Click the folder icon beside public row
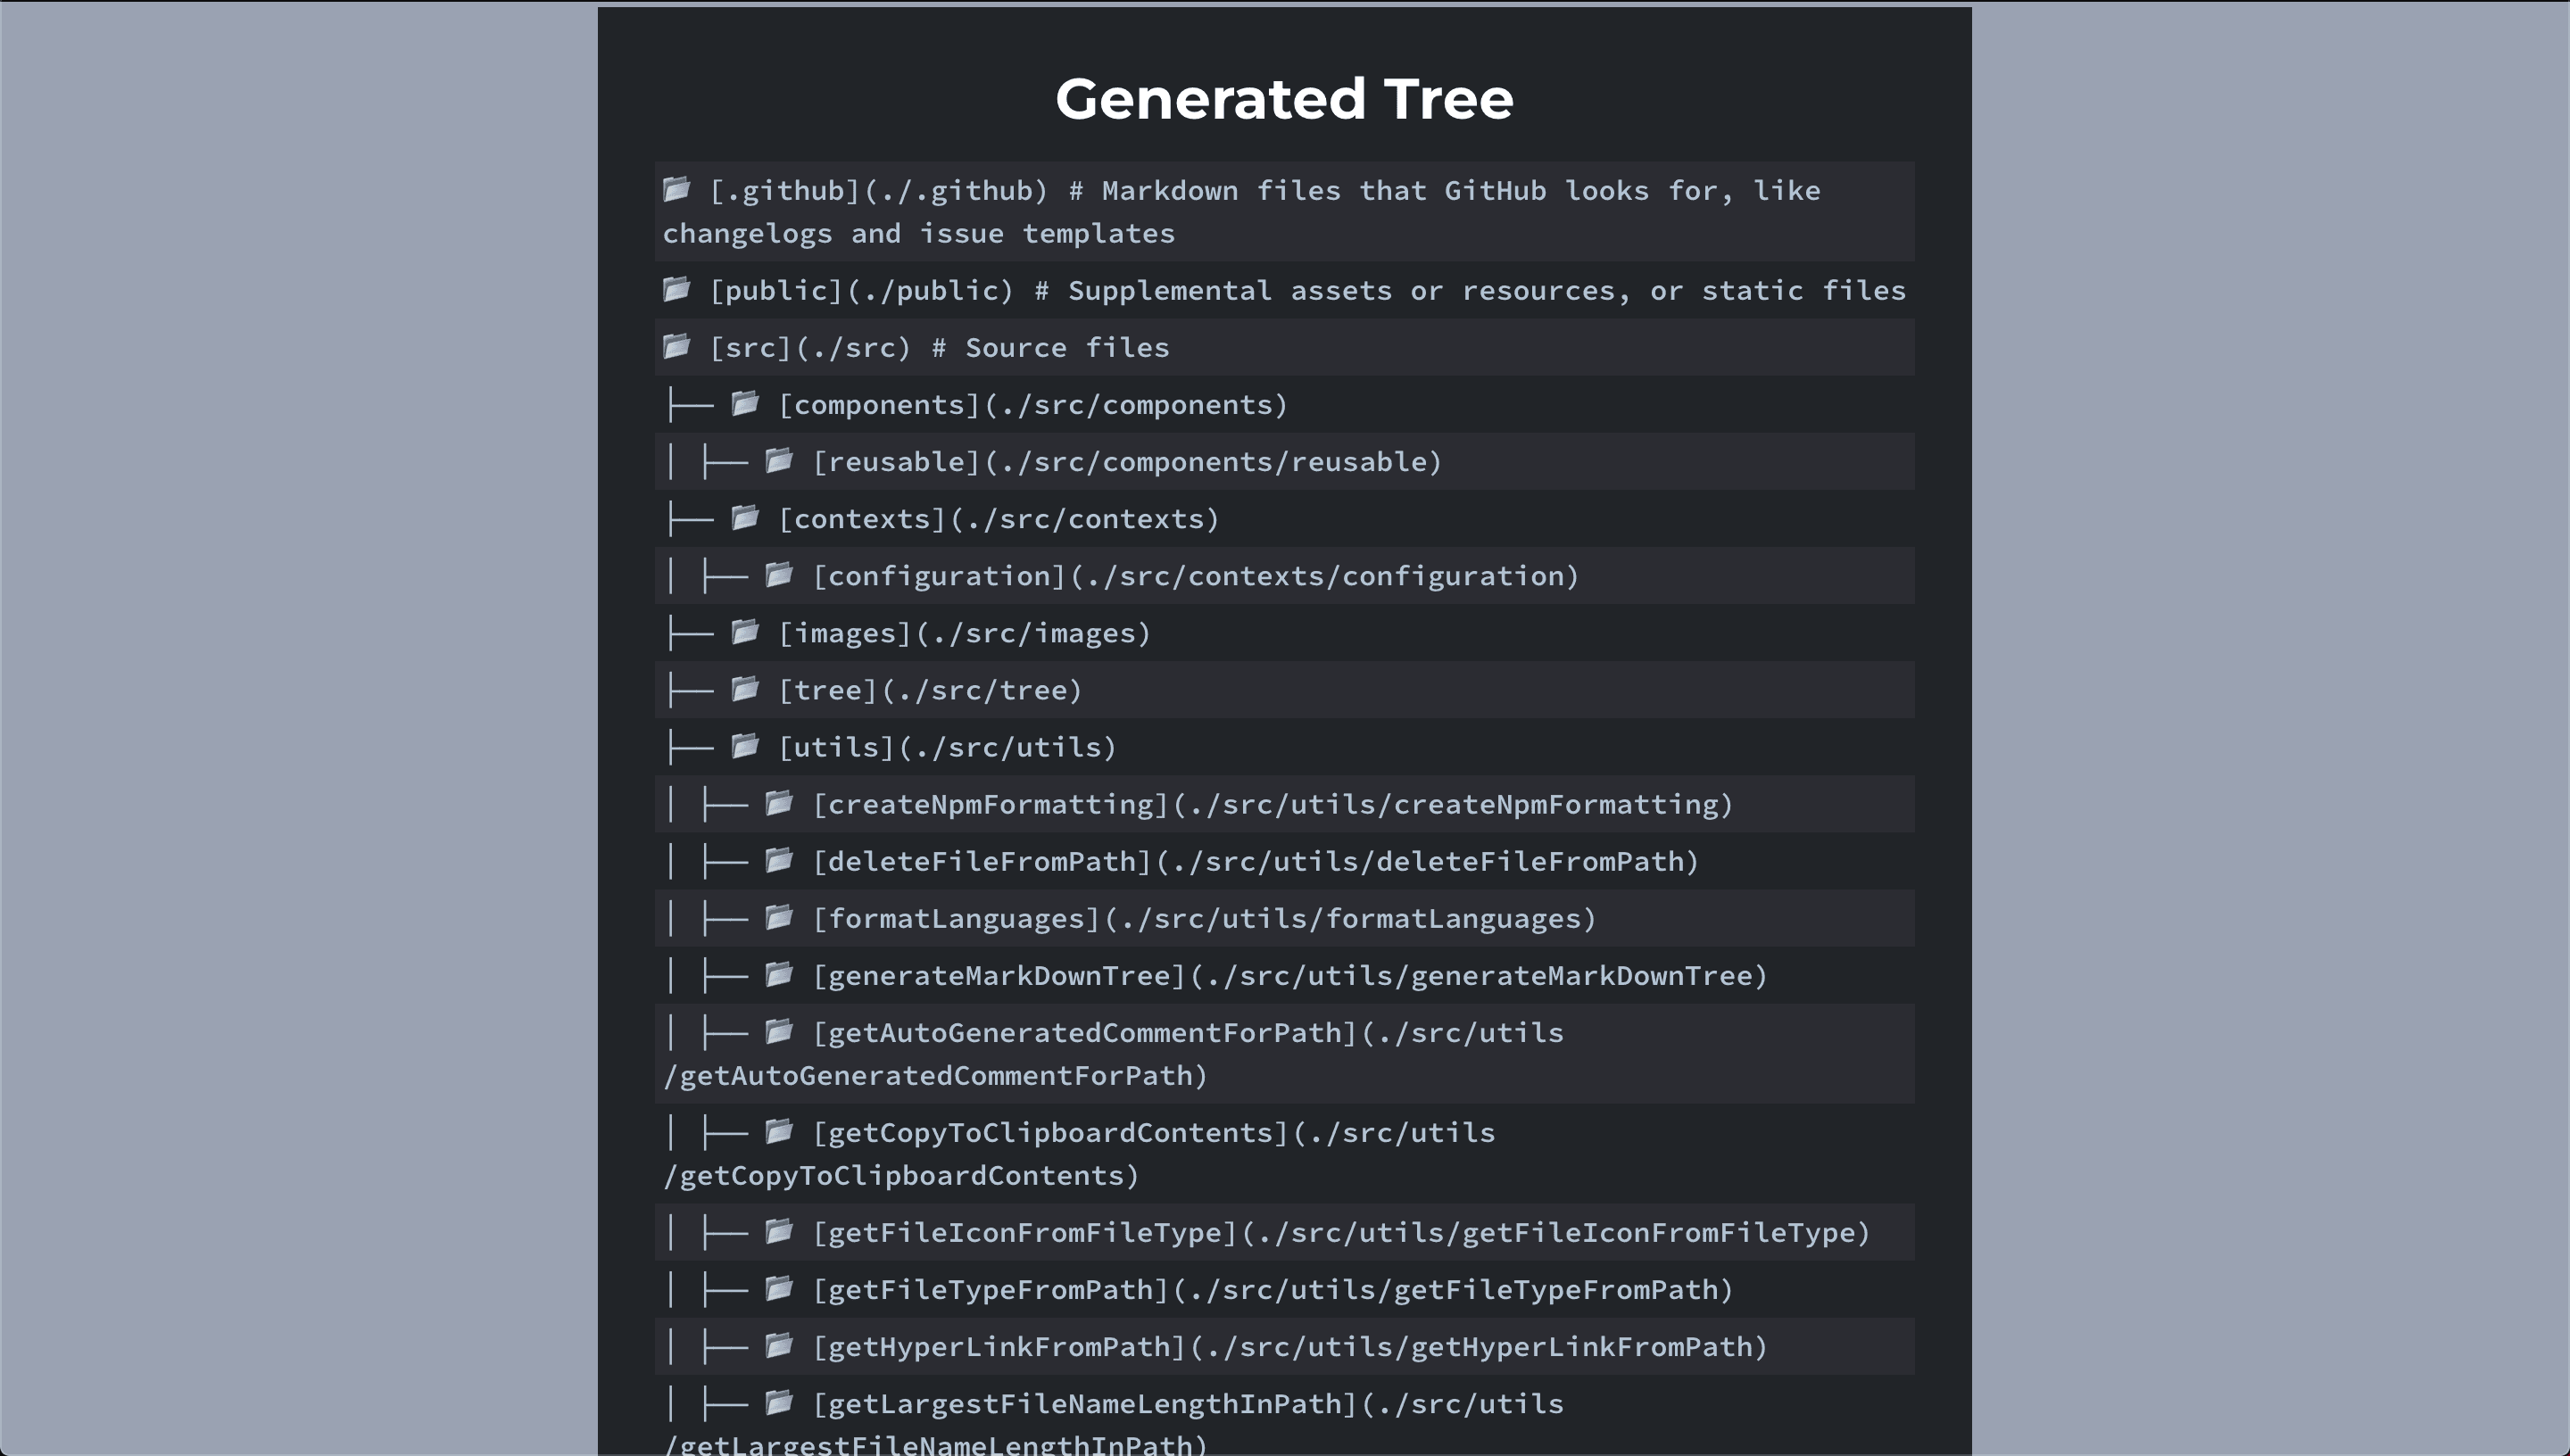2570x1456 pixels. 677,289
